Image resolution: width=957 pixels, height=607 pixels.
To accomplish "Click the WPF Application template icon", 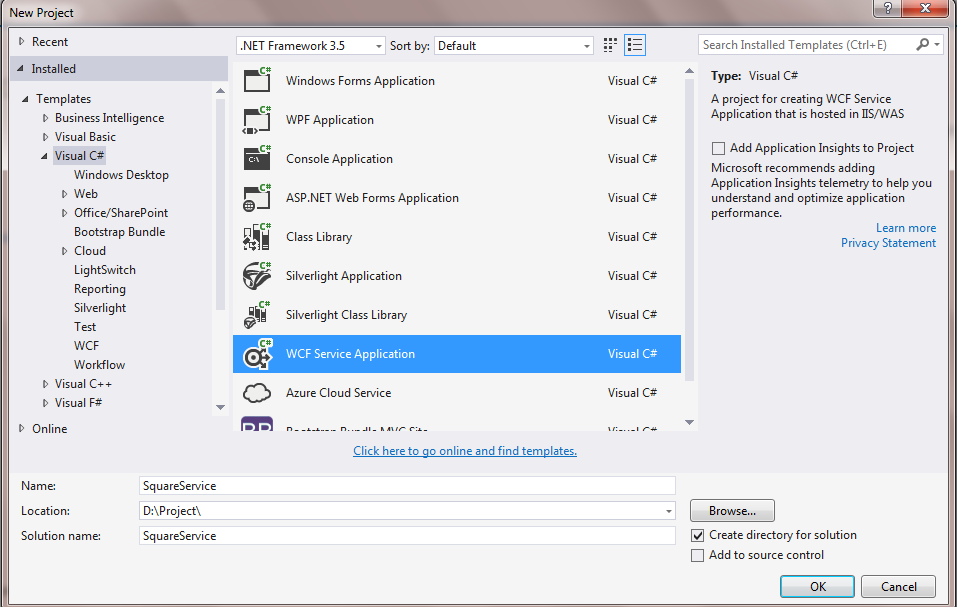I will click(257, 120).
